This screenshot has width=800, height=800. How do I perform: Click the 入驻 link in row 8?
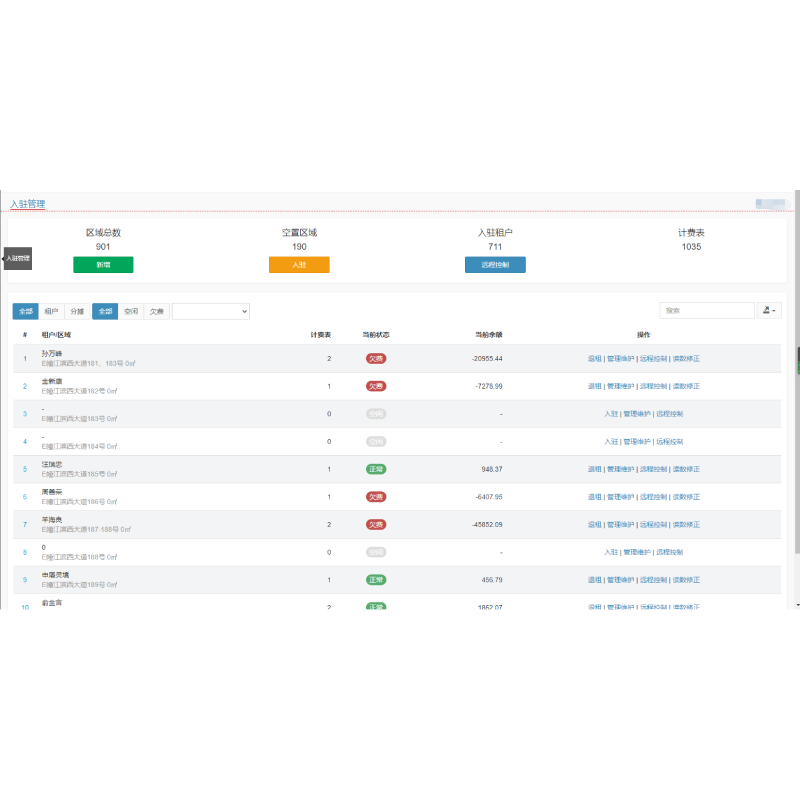(x=611, y=552)
